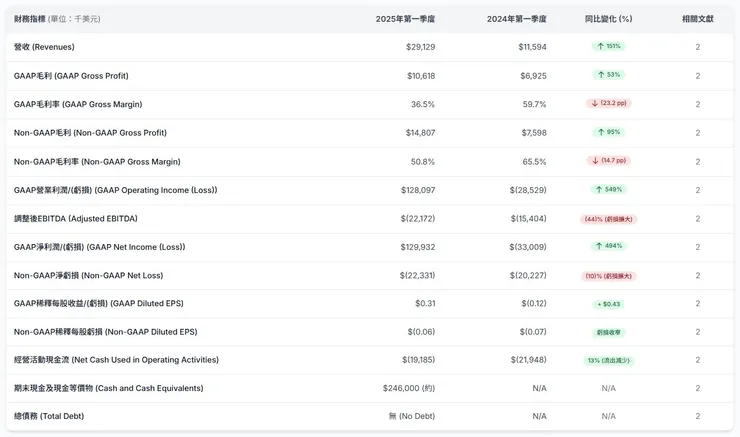This screenshot has height=437, width=740.
Task: Click the 財務指標 column header
Action: click(x=57, y=19)
